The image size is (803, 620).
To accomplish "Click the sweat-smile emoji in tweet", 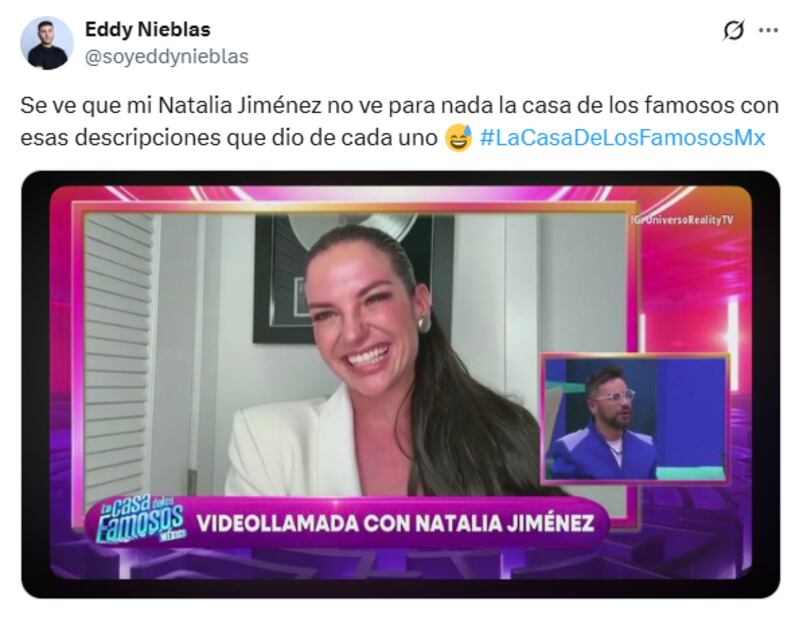I will (458, 138).
